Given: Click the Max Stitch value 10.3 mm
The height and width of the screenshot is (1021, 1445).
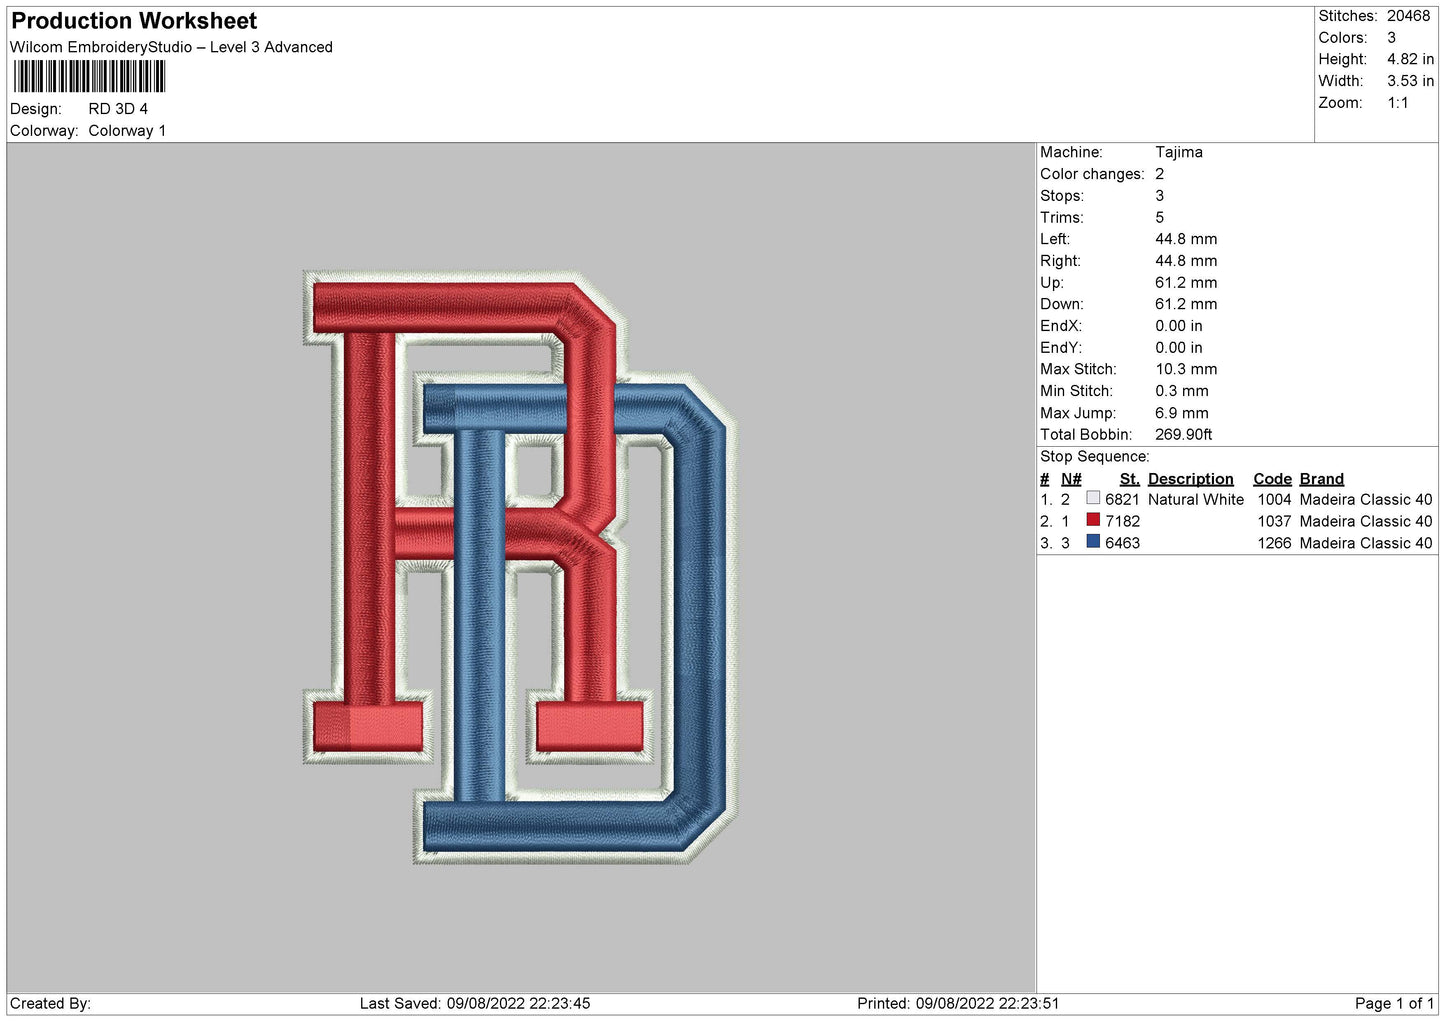Looking at the screenshot, I should click(x=1186, y=369).
